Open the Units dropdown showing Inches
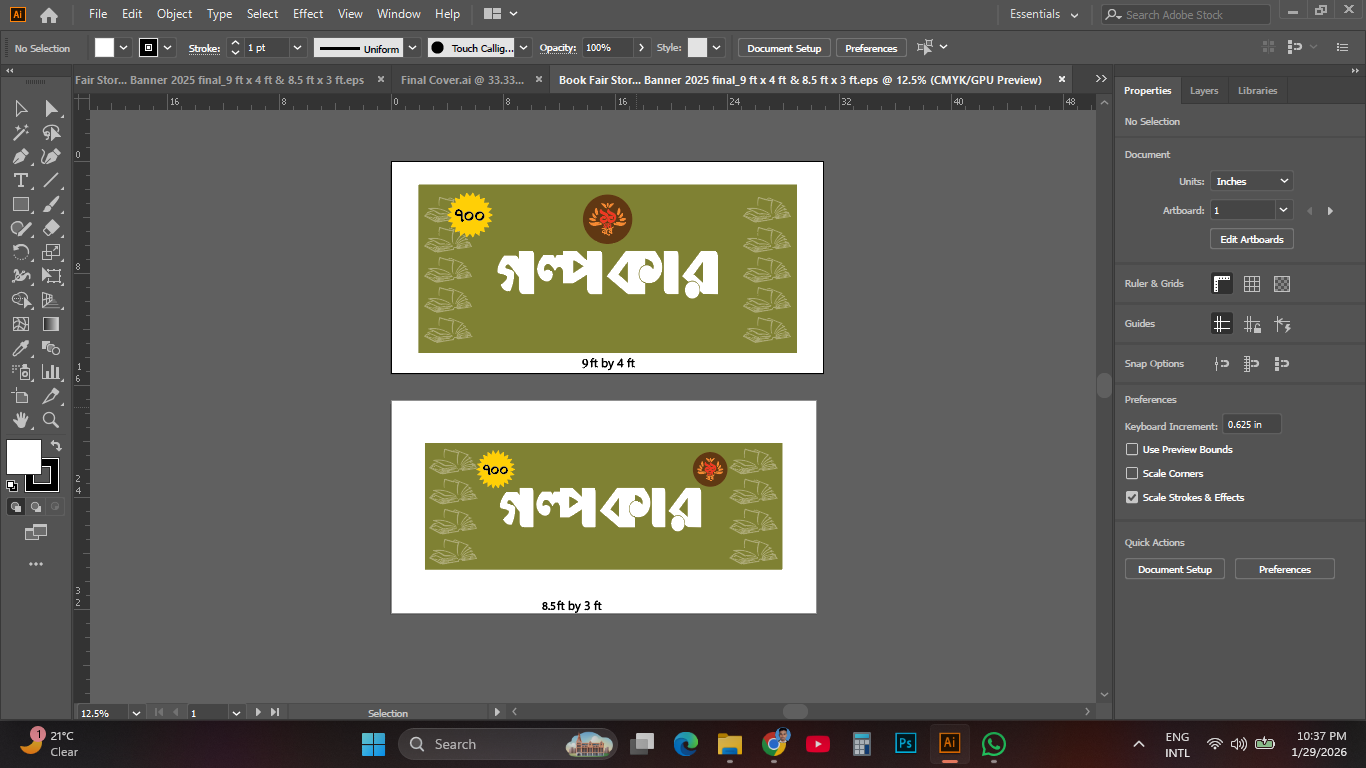Image resolution: width=1366 pixels, height=768 pixels. (x=1251, y=181)
